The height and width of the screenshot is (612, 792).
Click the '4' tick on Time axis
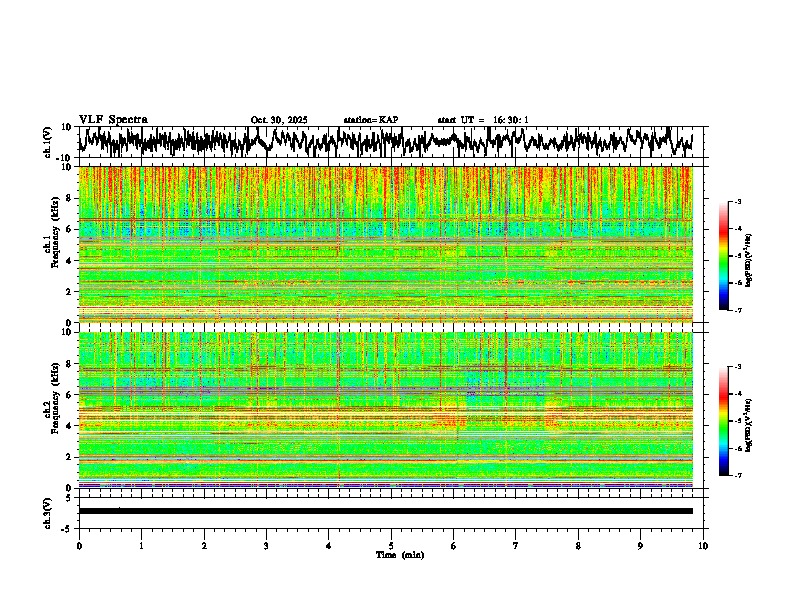329,546
